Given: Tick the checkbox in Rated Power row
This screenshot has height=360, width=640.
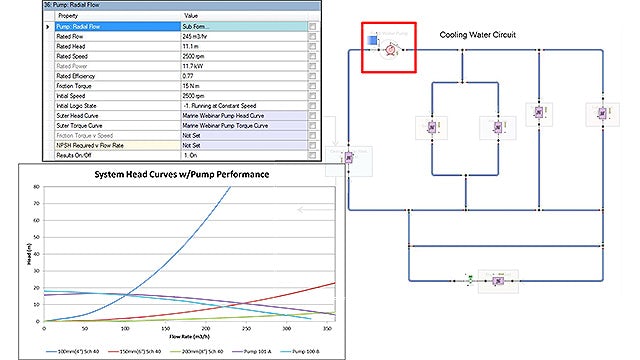Looking at the screenshot, I should pos(312,66).
